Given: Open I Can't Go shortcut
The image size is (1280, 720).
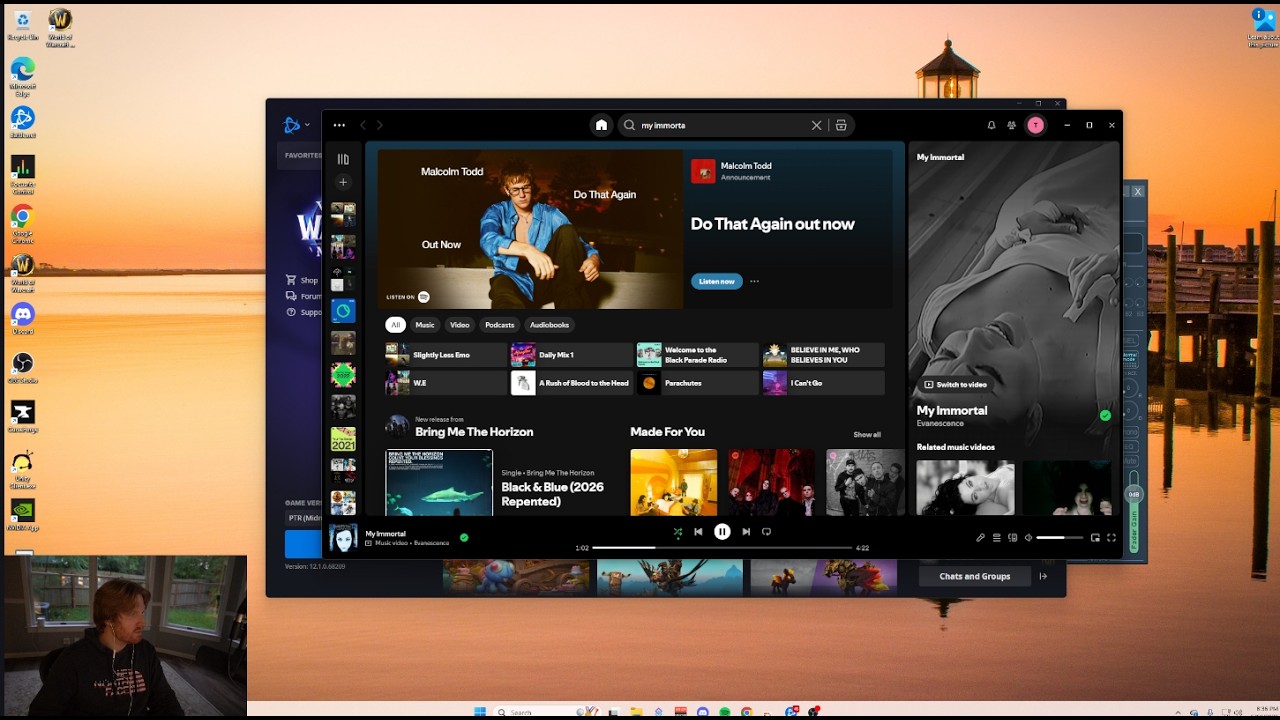Looking at the screenshot, I should click(x=824, y=383).
